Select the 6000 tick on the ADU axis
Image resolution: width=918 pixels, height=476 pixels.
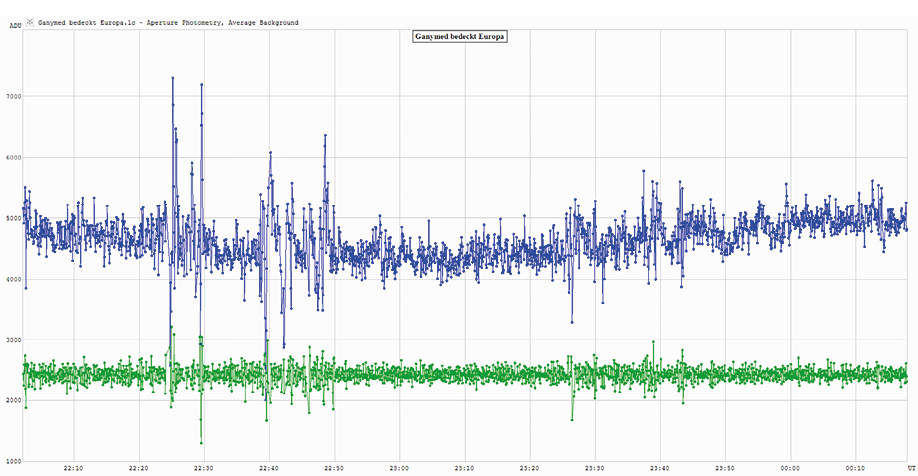coord(12,157)
